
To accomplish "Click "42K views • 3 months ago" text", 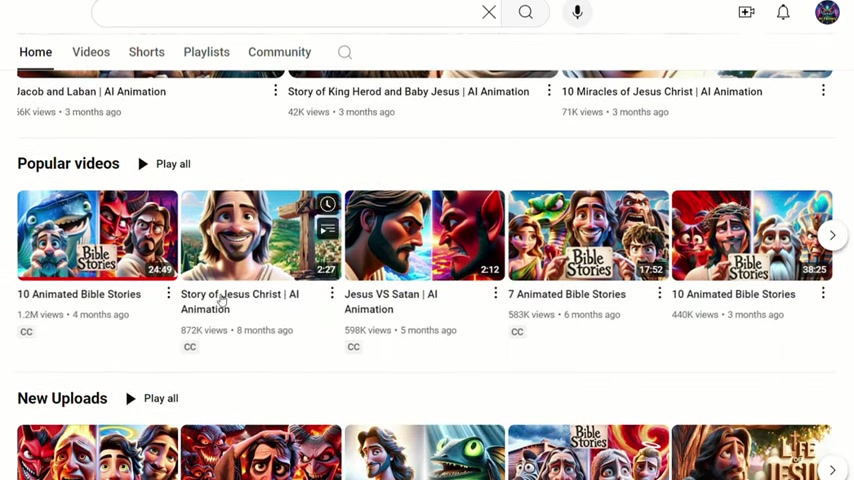I will coord(341,112).
